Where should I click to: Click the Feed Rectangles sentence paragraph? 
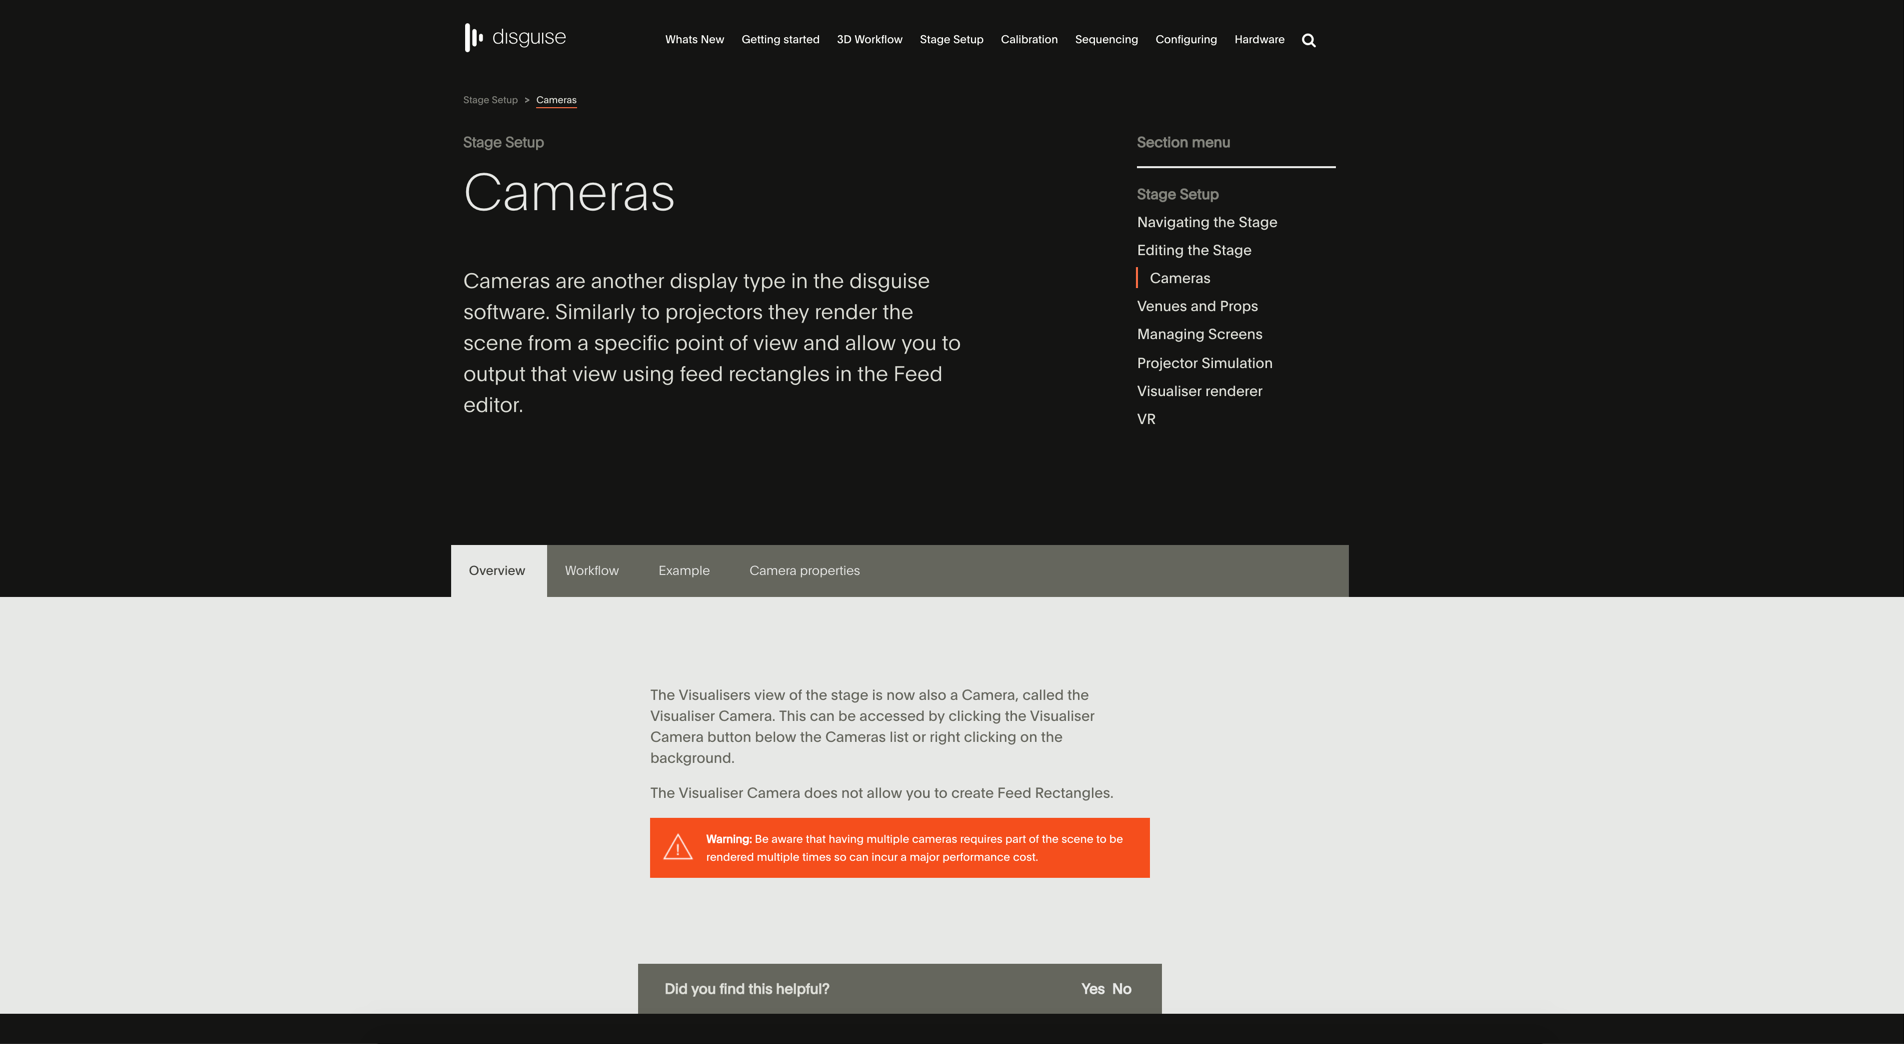[881, 793]
